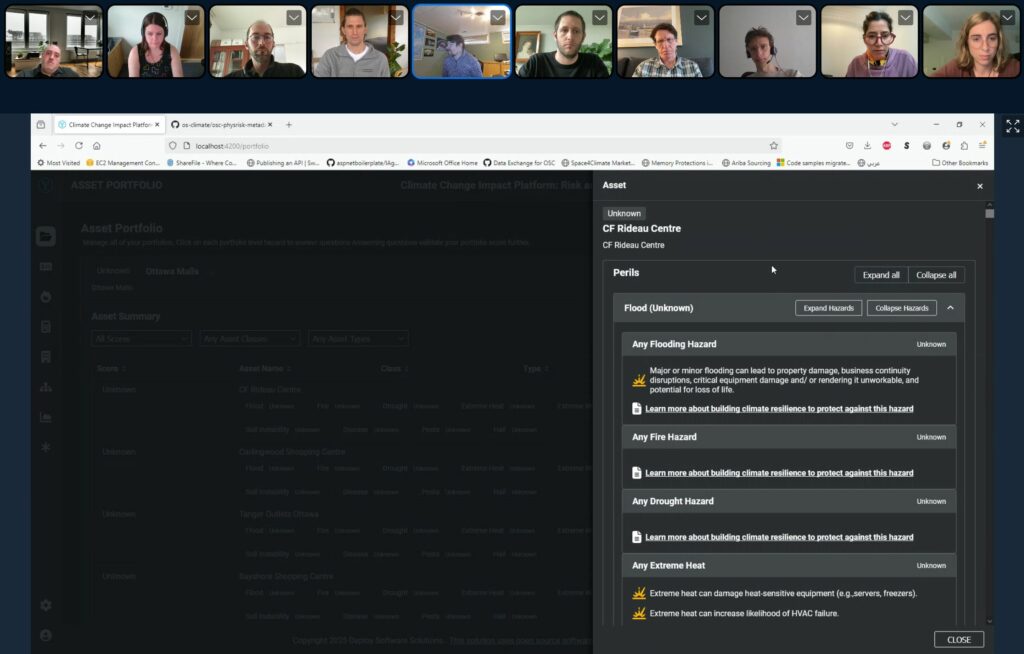Click the CLOSE button in the Asset panel
The height and width of the screenshot is (654, 1024).
(959, 640)
